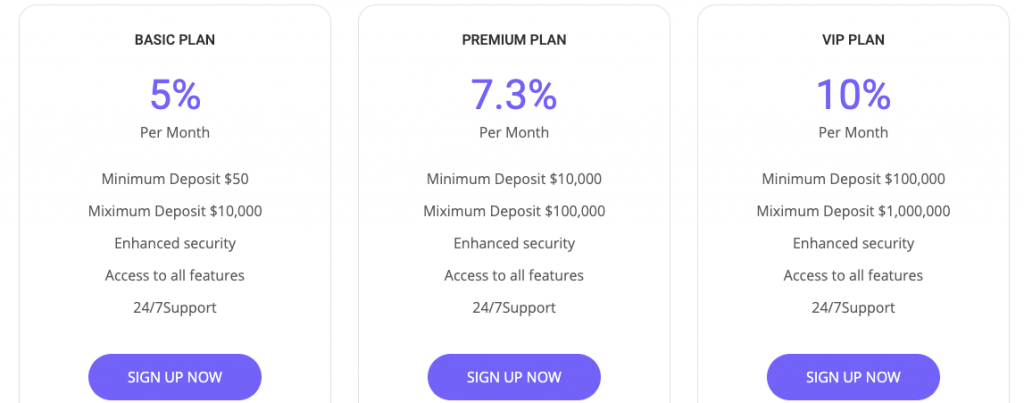Click Enhanced security in VIP card
This screenshot has height=403, width=1024.
point(854,244)
